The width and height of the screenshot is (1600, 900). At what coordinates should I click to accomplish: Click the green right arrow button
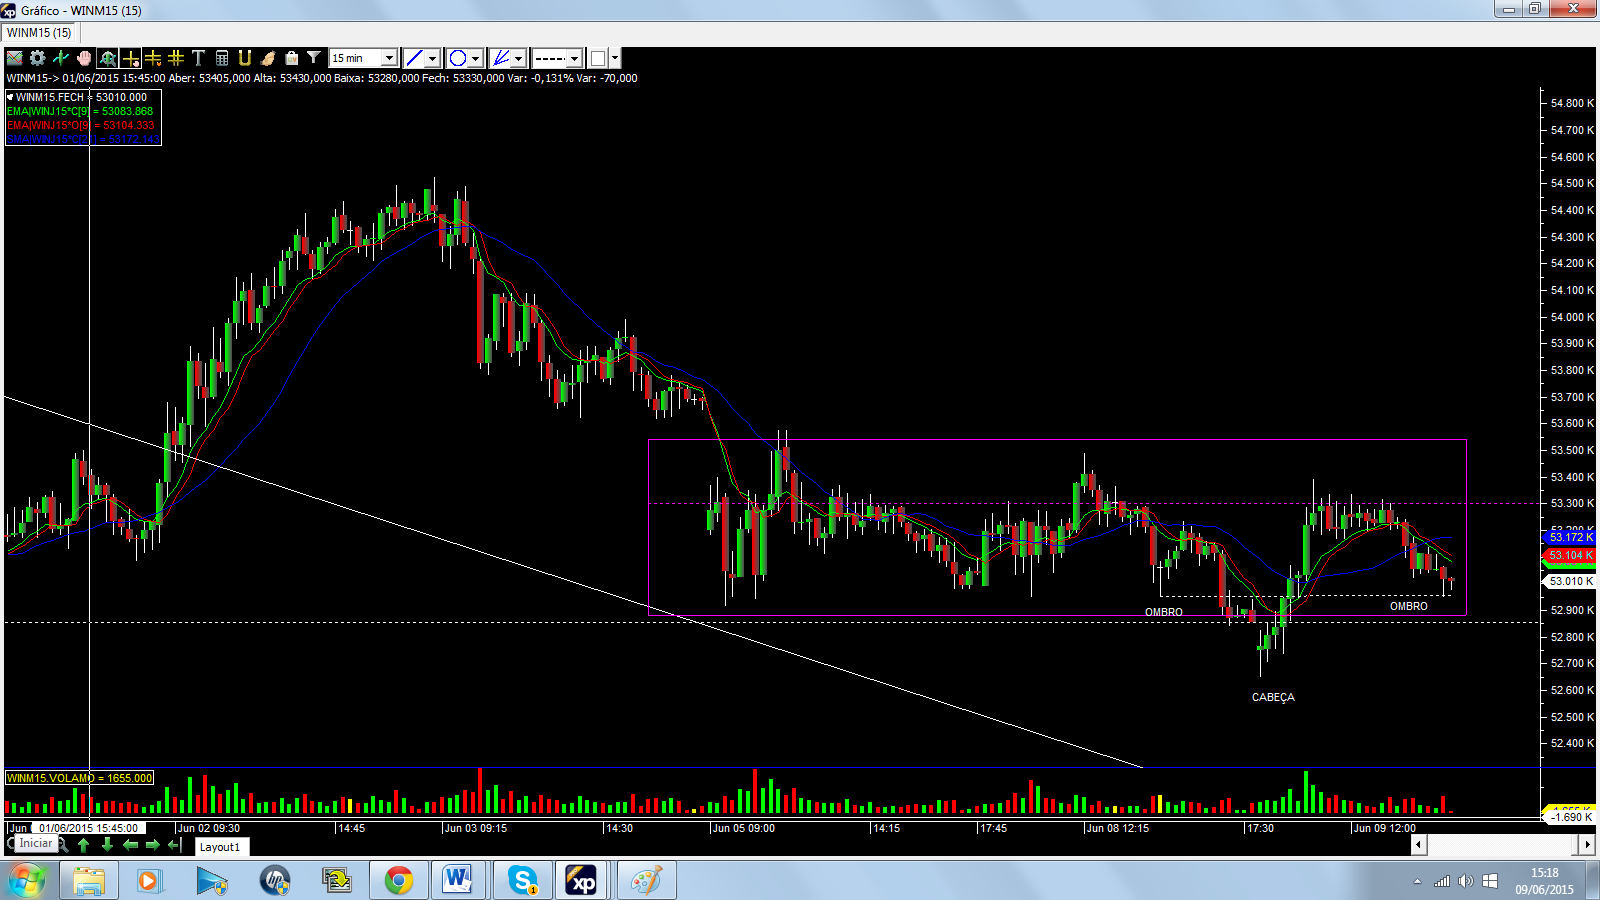point(153,845)
